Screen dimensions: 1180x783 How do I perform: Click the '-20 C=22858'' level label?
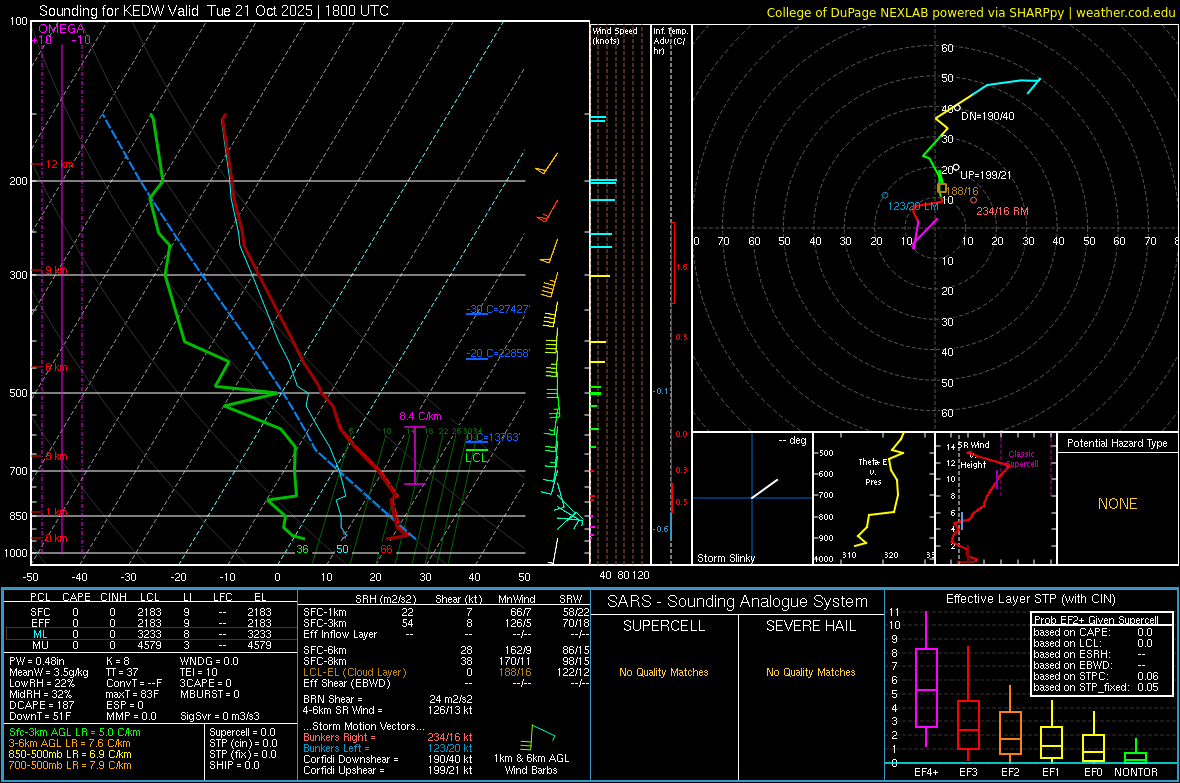pyautogui.click(x=498, y=353)
